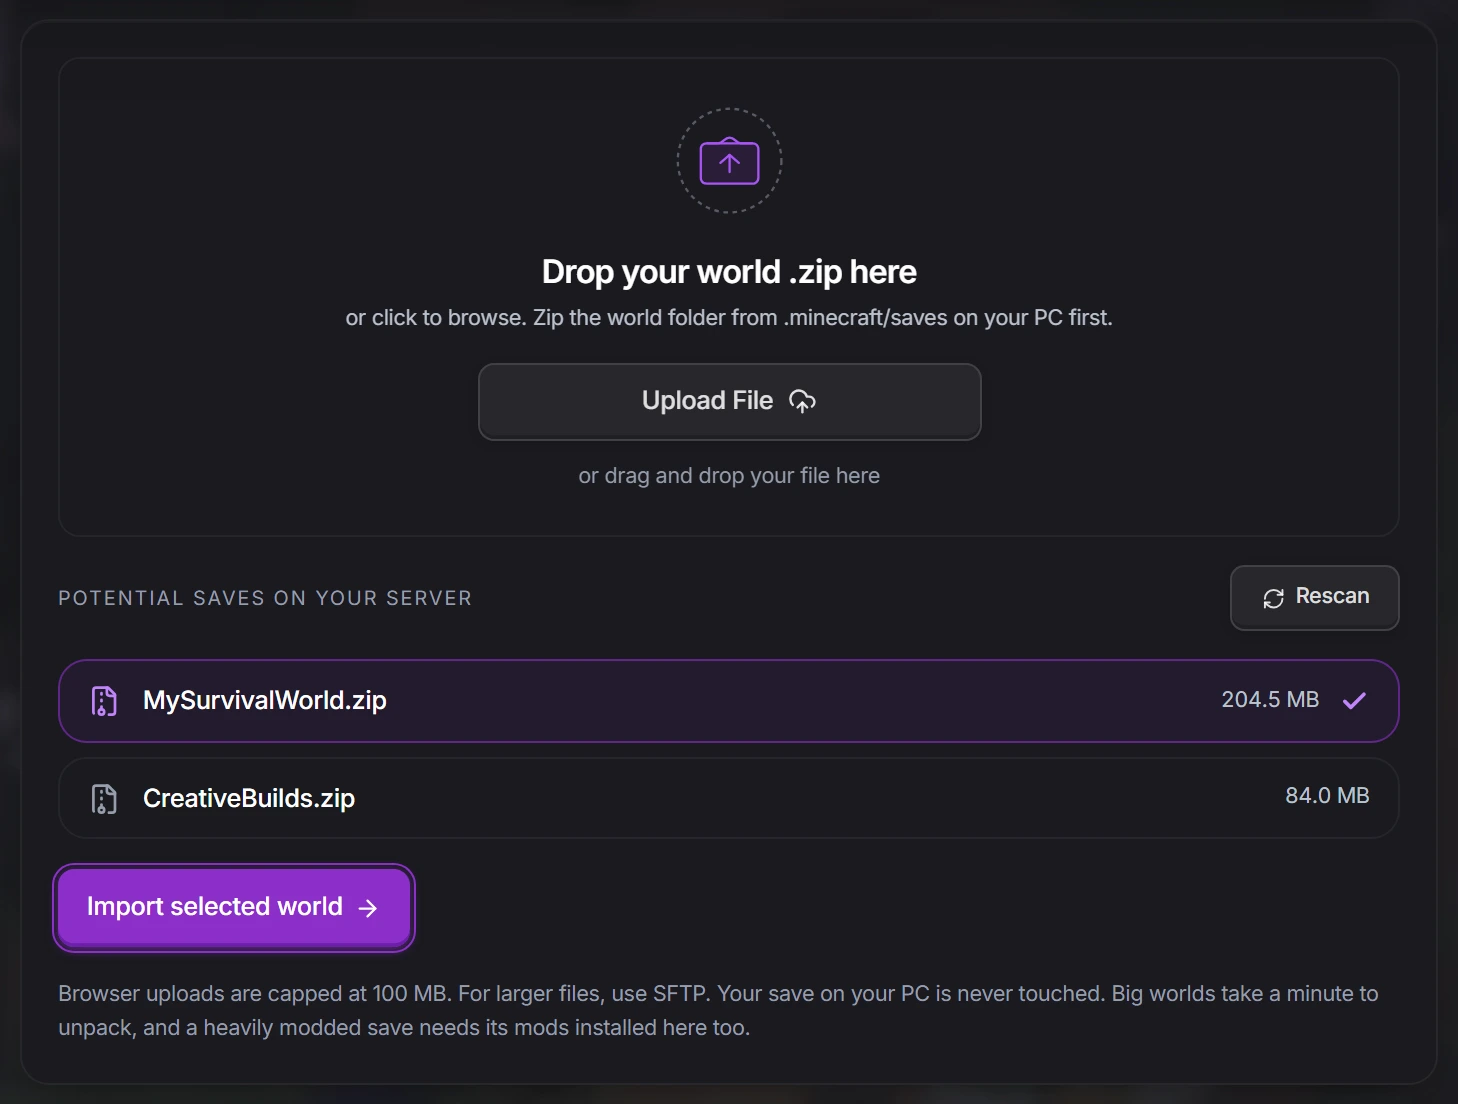The image size is (1458, 1104).
Task: Click 'or drag and drop your file here' text
Action: tap(729, 476)
